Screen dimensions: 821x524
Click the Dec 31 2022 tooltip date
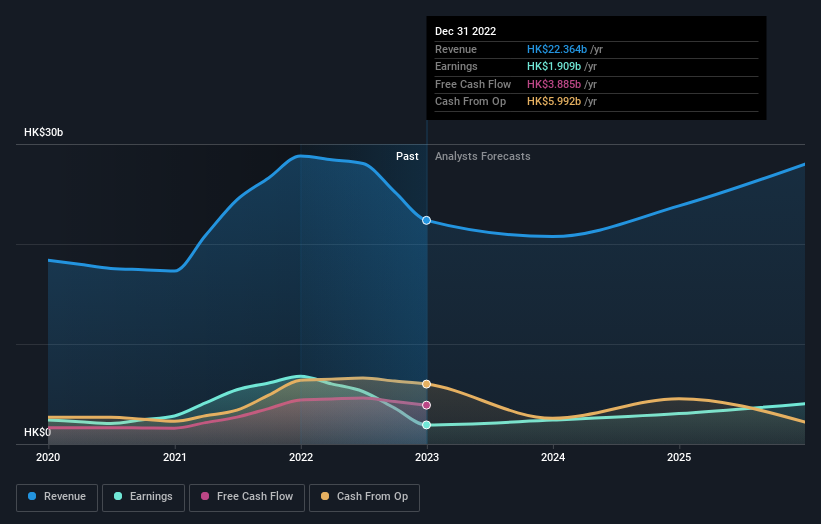point(465,31)
